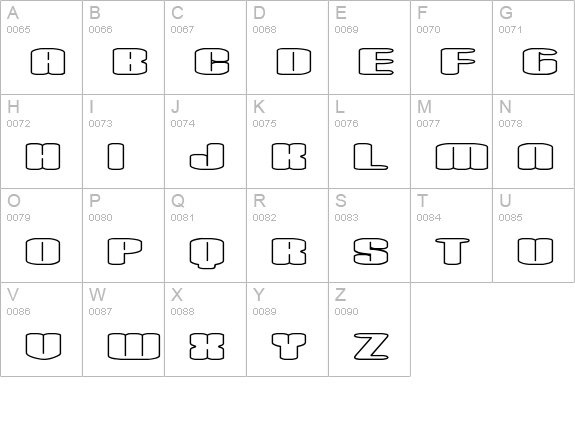The height and width of the screenshot is (421, 575).
Task: Select the outlined B glyph preview
Action: point(130,62)
